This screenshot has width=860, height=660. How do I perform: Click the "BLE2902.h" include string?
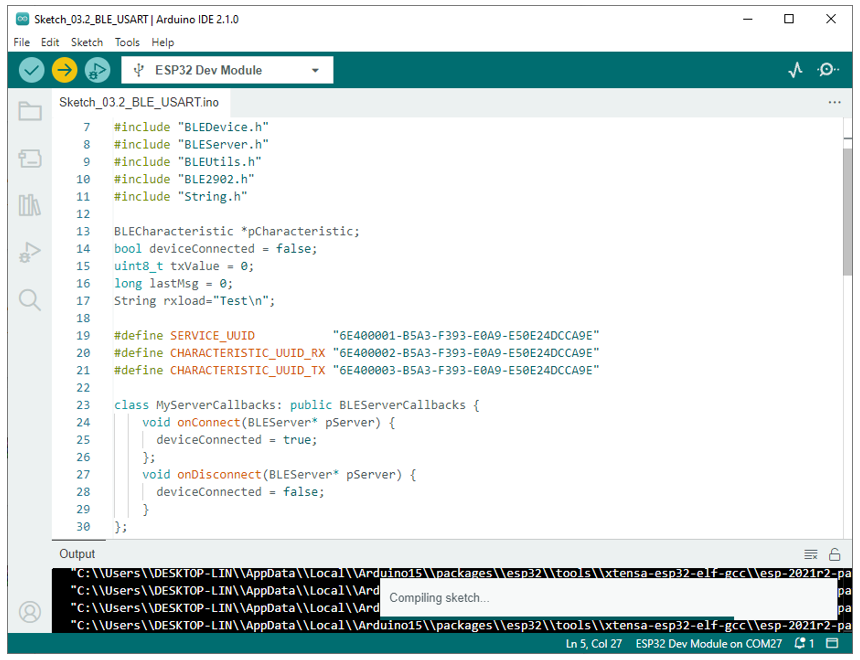(x=216, y=179)
